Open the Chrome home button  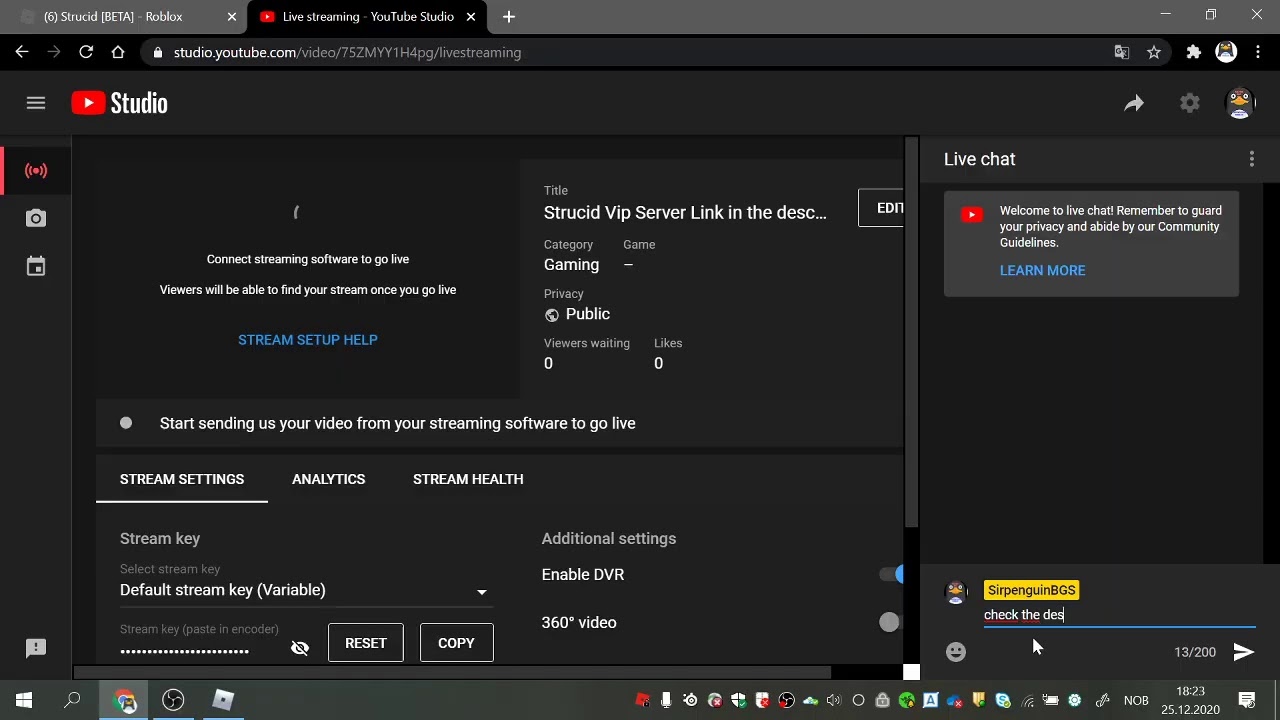(118, 52)
